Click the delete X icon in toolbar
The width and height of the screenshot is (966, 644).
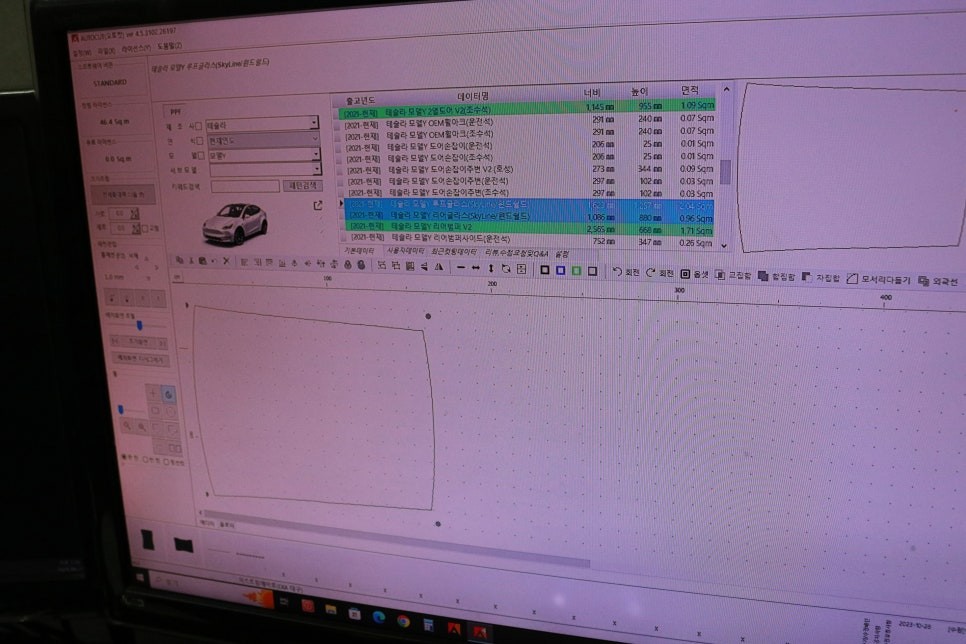(227, 262)
